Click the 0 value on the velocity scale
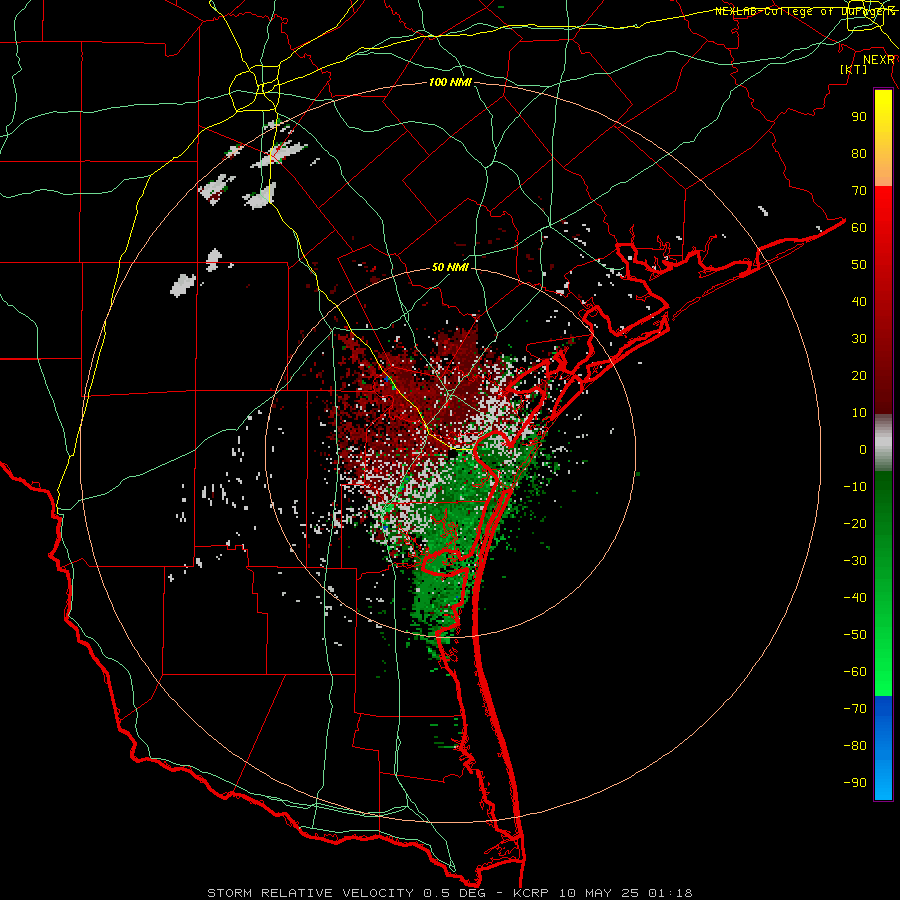Screen dimensions: 900x900 (x=863, y=450)
